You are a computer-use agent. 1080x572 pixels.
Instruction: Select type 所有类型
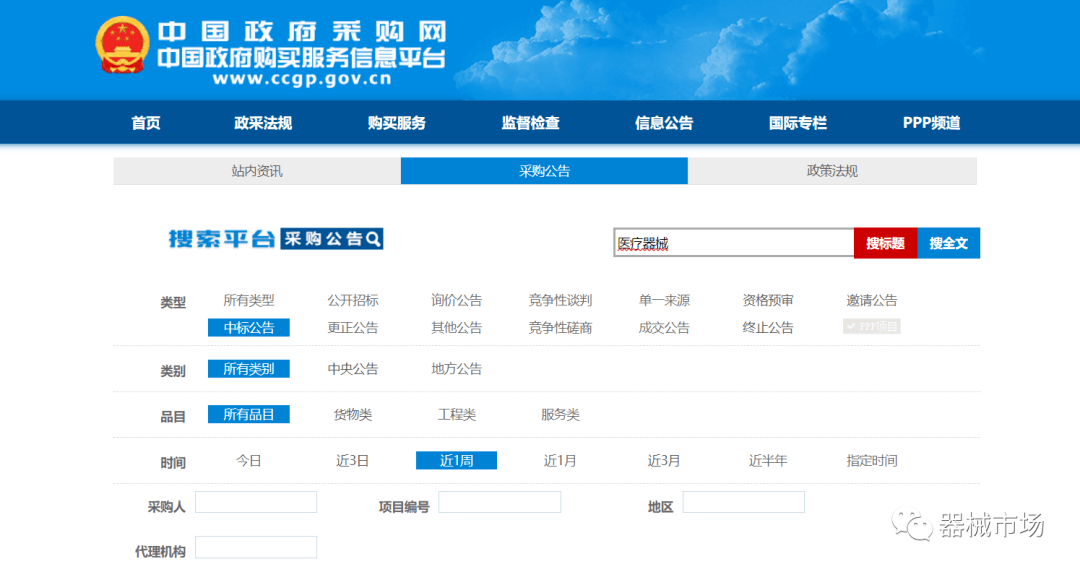249,300
